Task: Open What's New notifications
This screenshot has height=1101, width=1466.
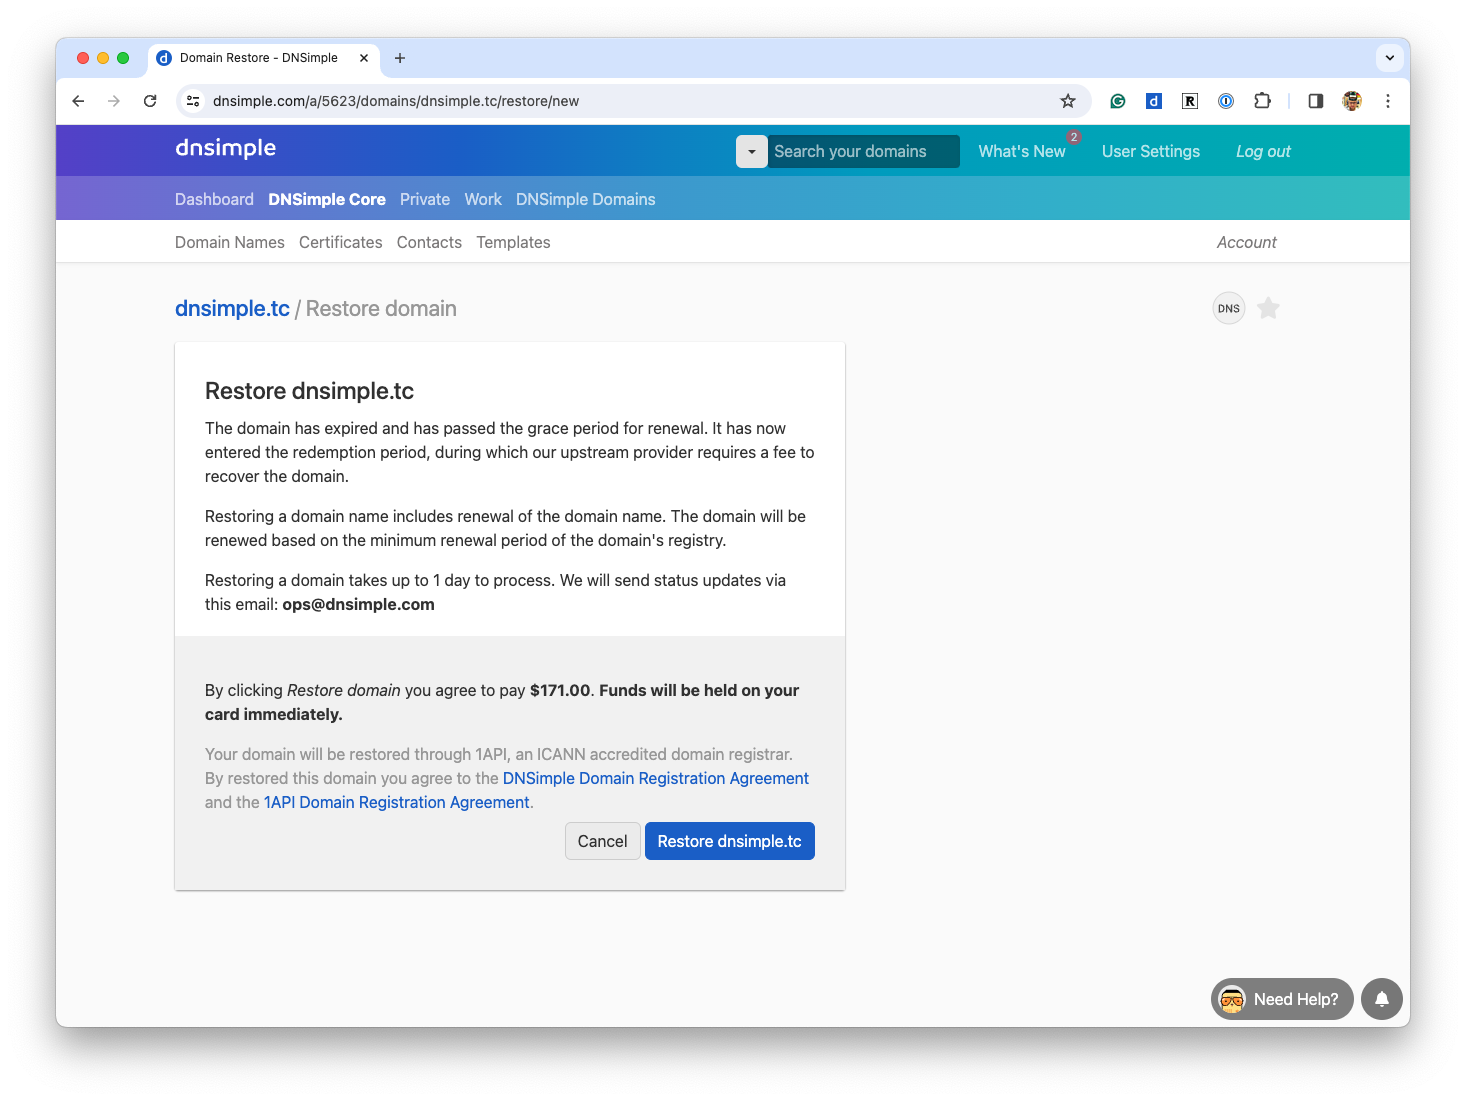Action: [1022, 151]
